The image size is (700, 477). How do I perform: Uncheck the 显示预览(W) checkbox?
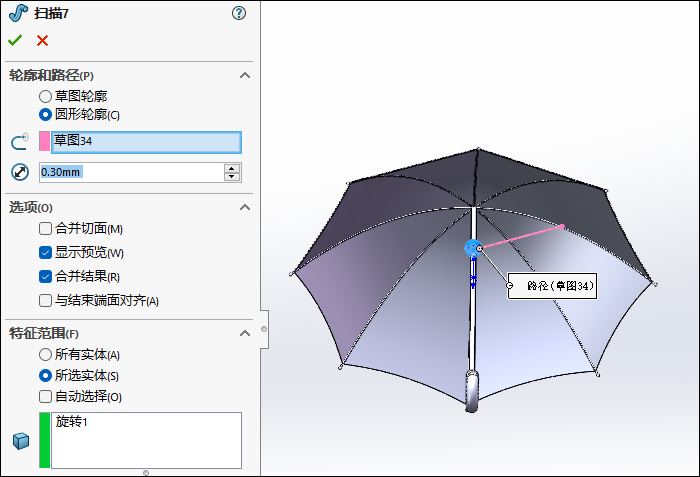tap(45, 253)
